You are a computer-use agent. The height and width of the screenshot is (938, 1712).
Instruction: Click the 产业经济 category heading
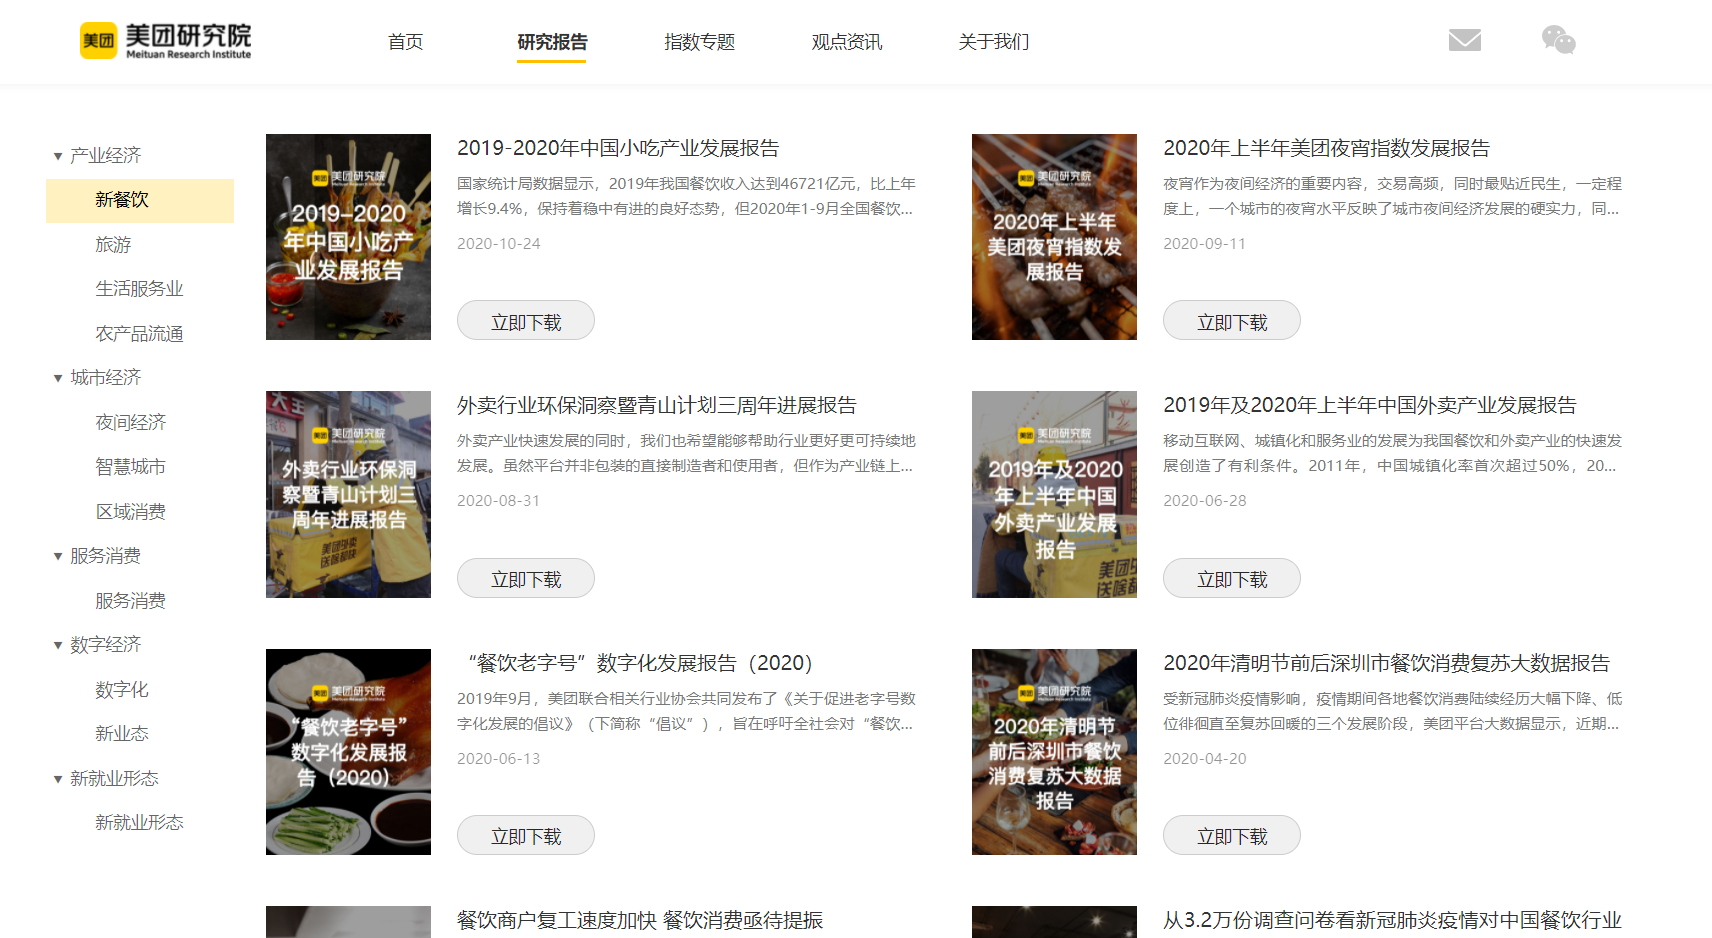pos(105,156)
